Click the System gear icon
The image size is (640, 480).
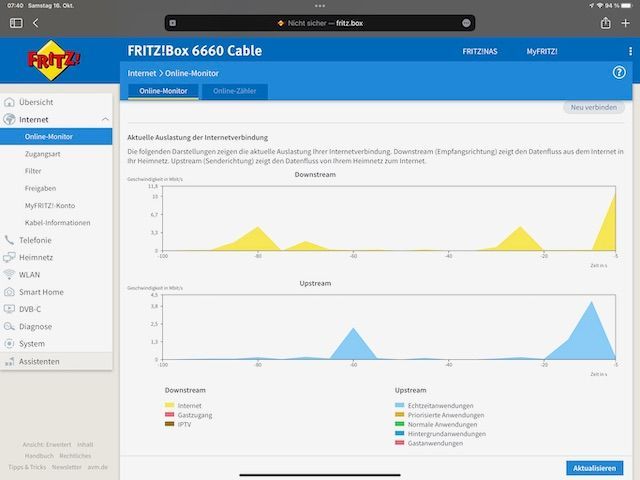tap(9, 344)
